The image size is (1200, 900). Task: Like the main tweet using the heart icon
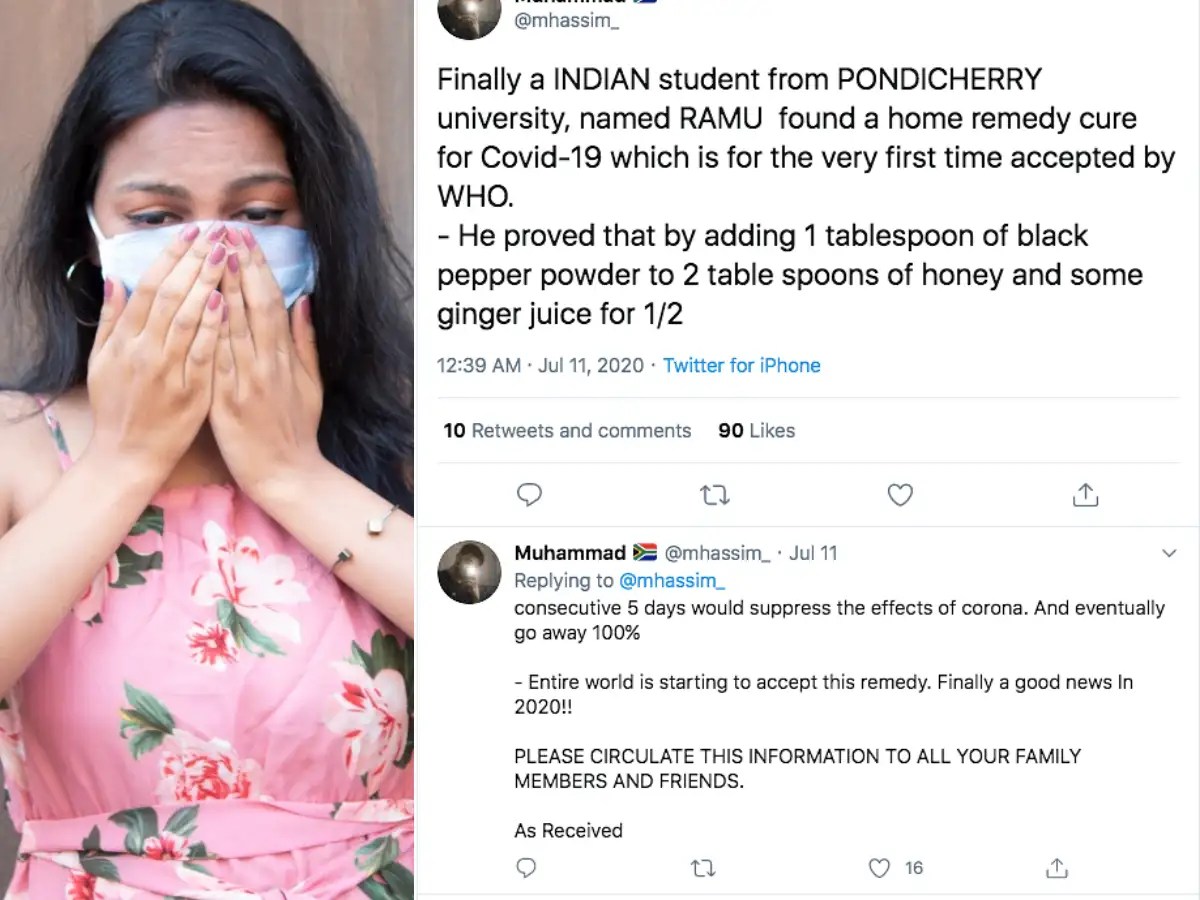[900, 495]
